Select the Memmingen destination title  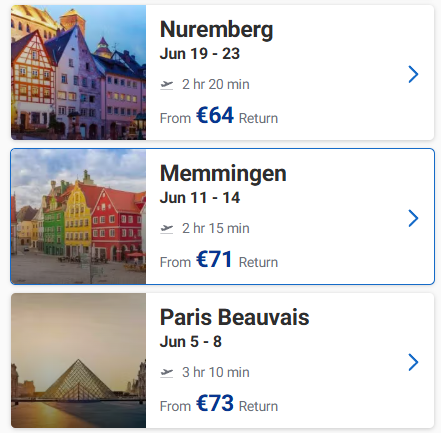click(x=223, y=174)
